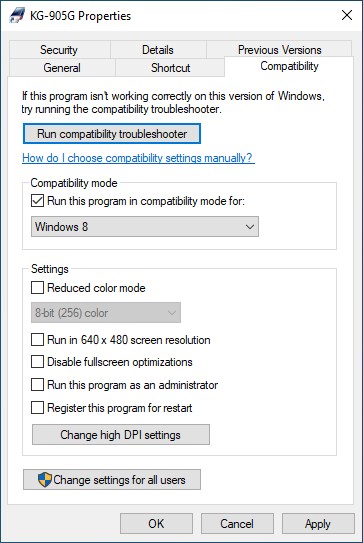Open the Details tab

point(158,50)
